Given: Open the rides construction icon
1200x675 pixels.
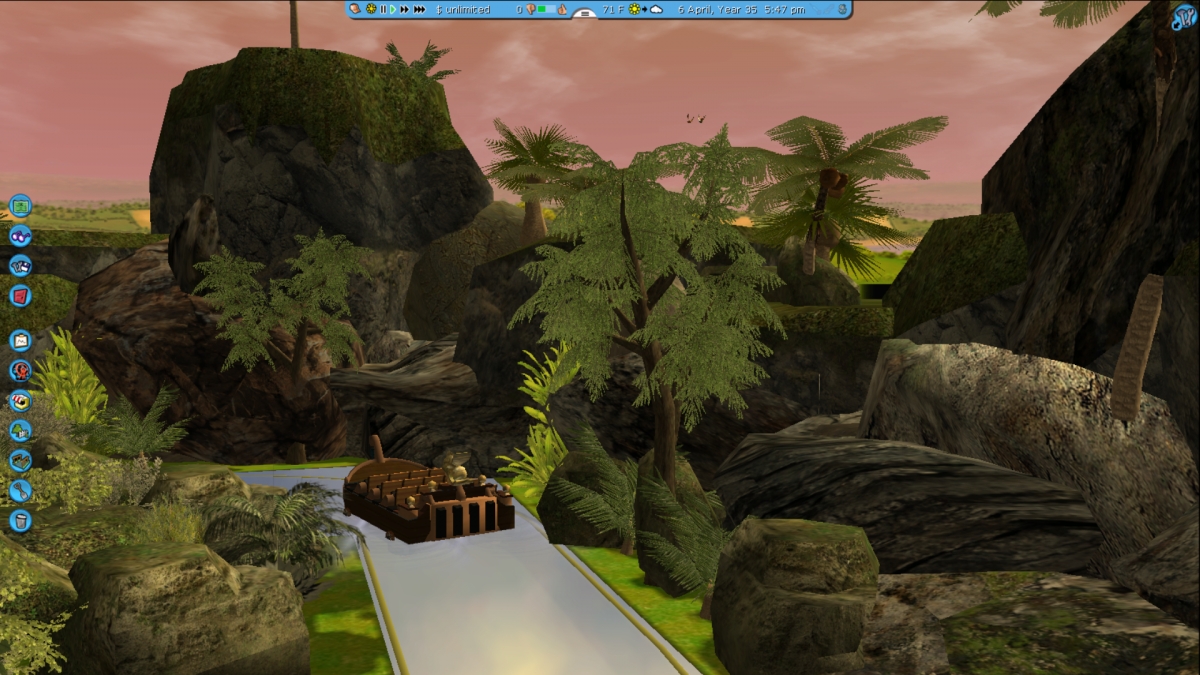Looking at the screenshot, I should [x=20, y=371].
